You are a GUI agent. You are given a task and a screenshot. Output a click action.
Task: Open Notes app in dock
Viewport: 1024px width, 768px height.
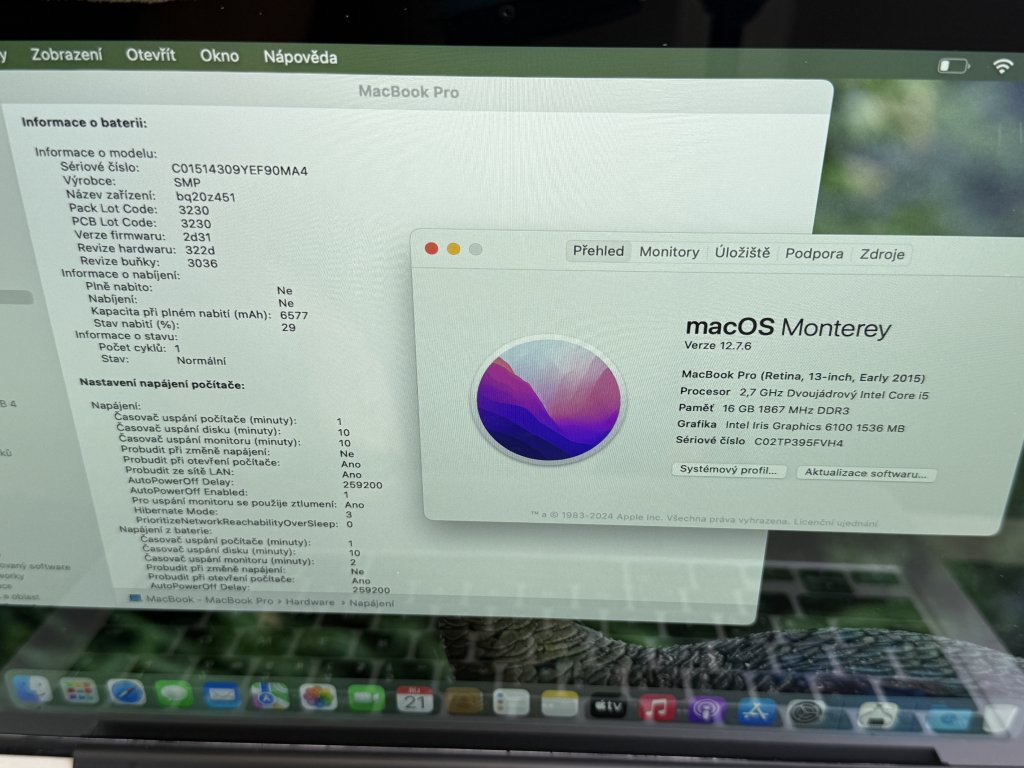click(x=560, y=705)
